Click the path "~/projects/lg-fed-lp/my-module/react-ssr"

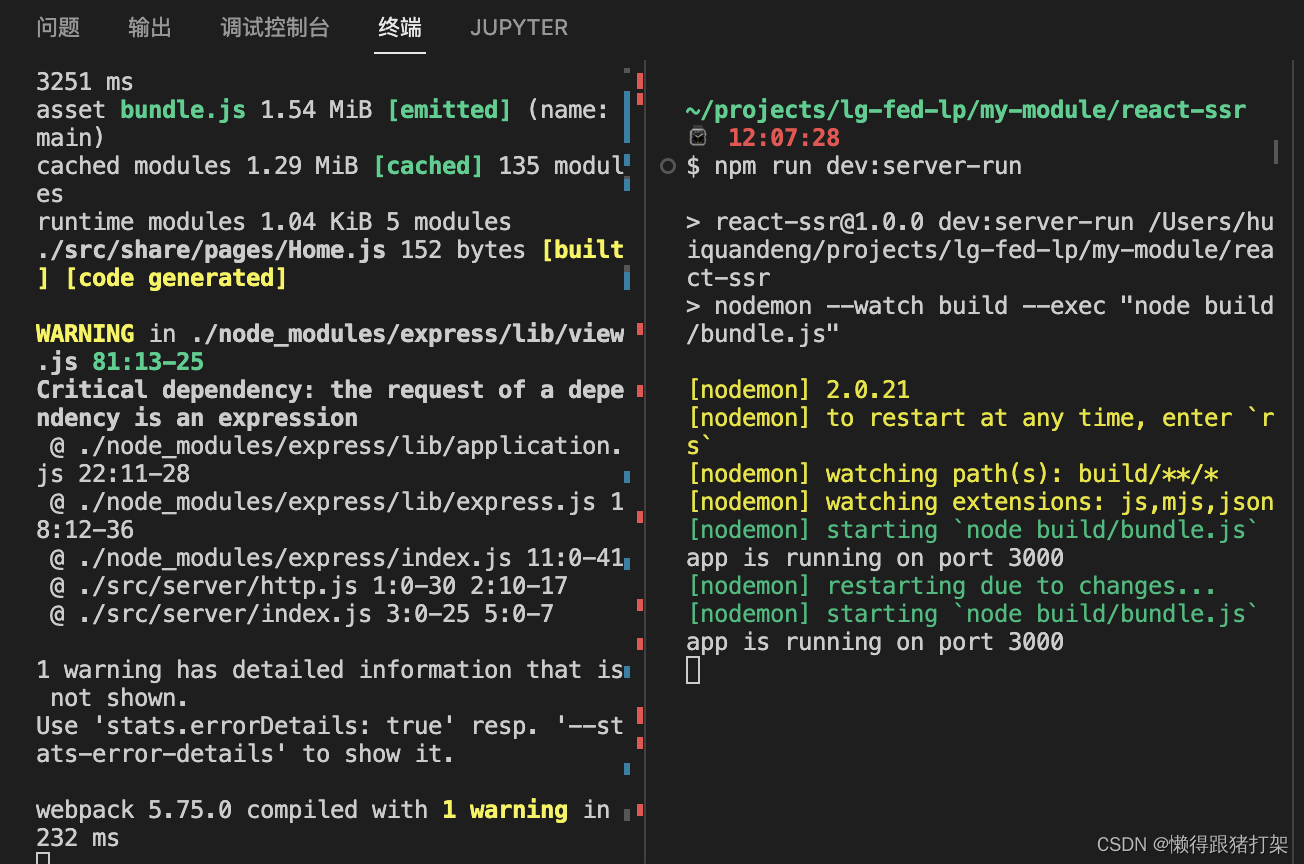tap(966, 110)
